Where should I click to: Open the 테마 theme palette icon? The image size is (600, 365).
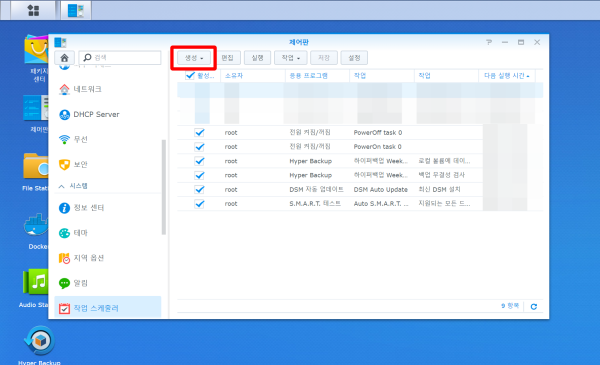(x=64, y=233)
